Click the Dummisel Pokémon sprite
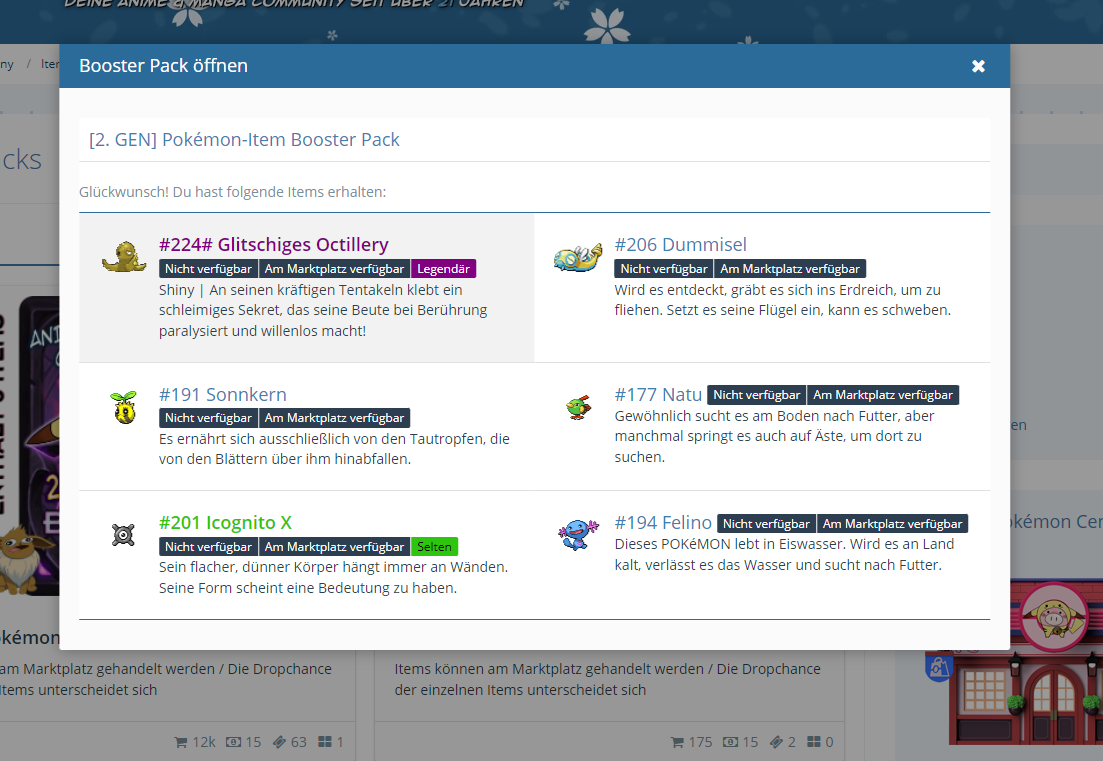 tap(578, 258)
